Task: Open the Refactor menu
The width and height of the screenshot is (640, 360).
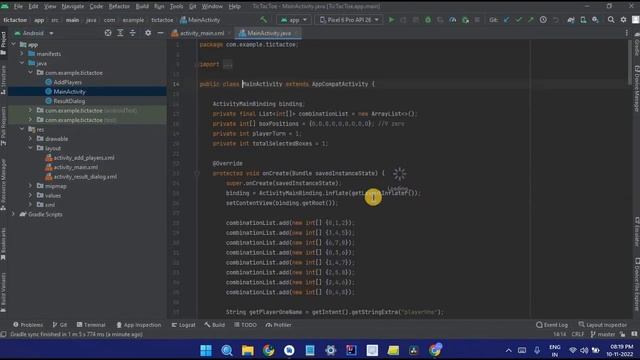Action: point(119,7)
